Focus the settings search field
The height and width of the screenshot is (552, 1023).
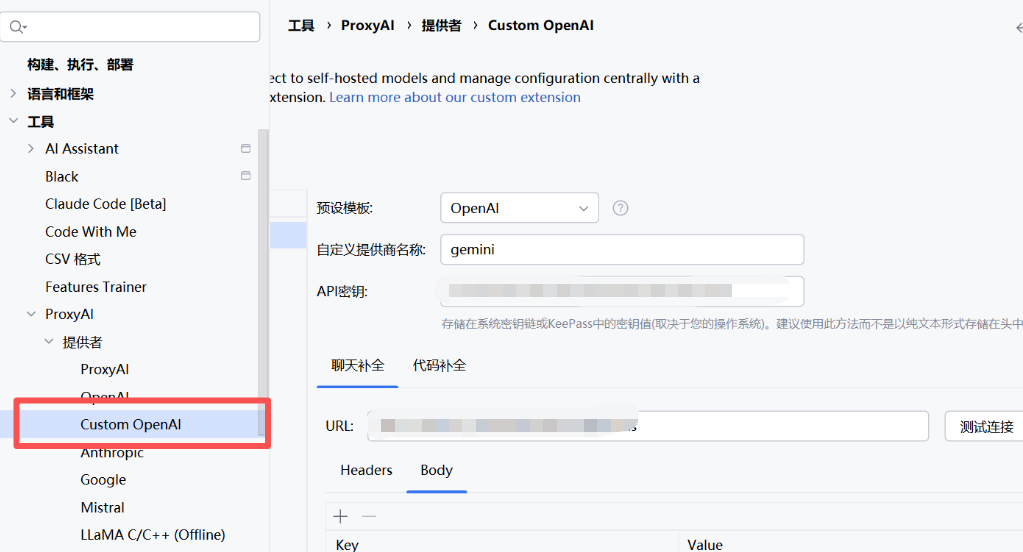coord(130,27)
